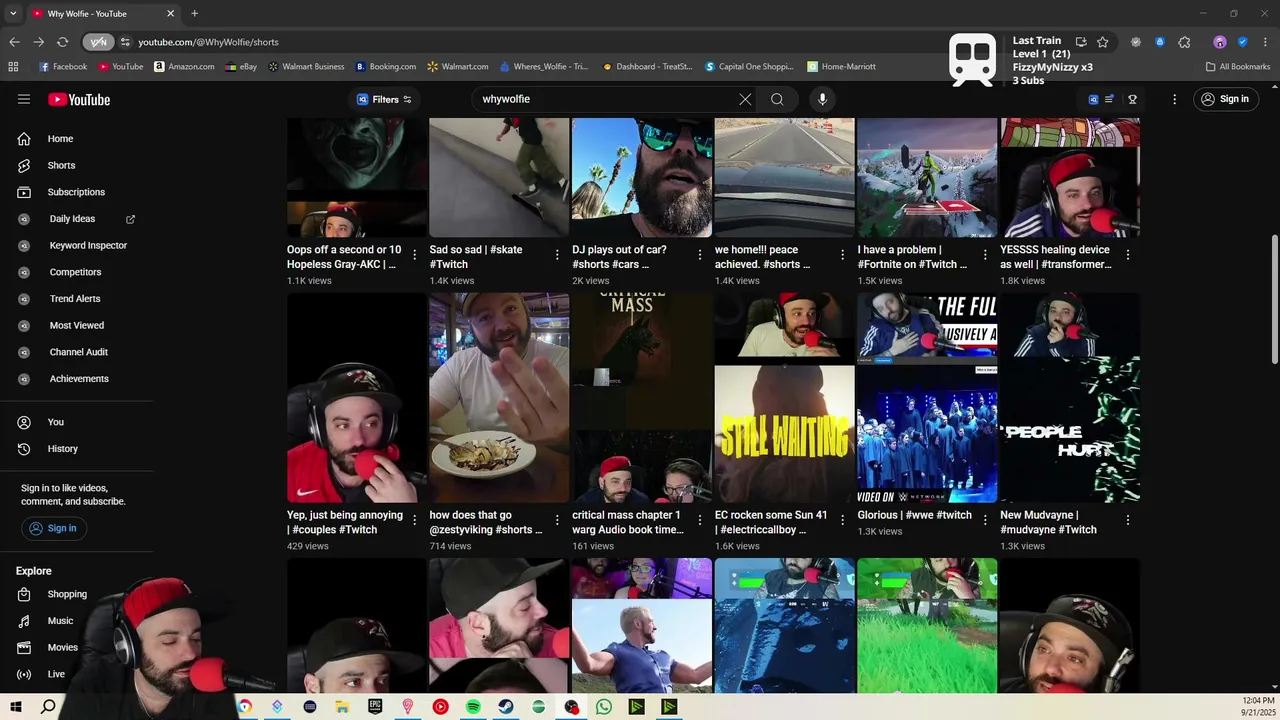Open options menu for 'DJ plays out of car?'
This screenshot has height=720, width=1280.
[699, 255]
